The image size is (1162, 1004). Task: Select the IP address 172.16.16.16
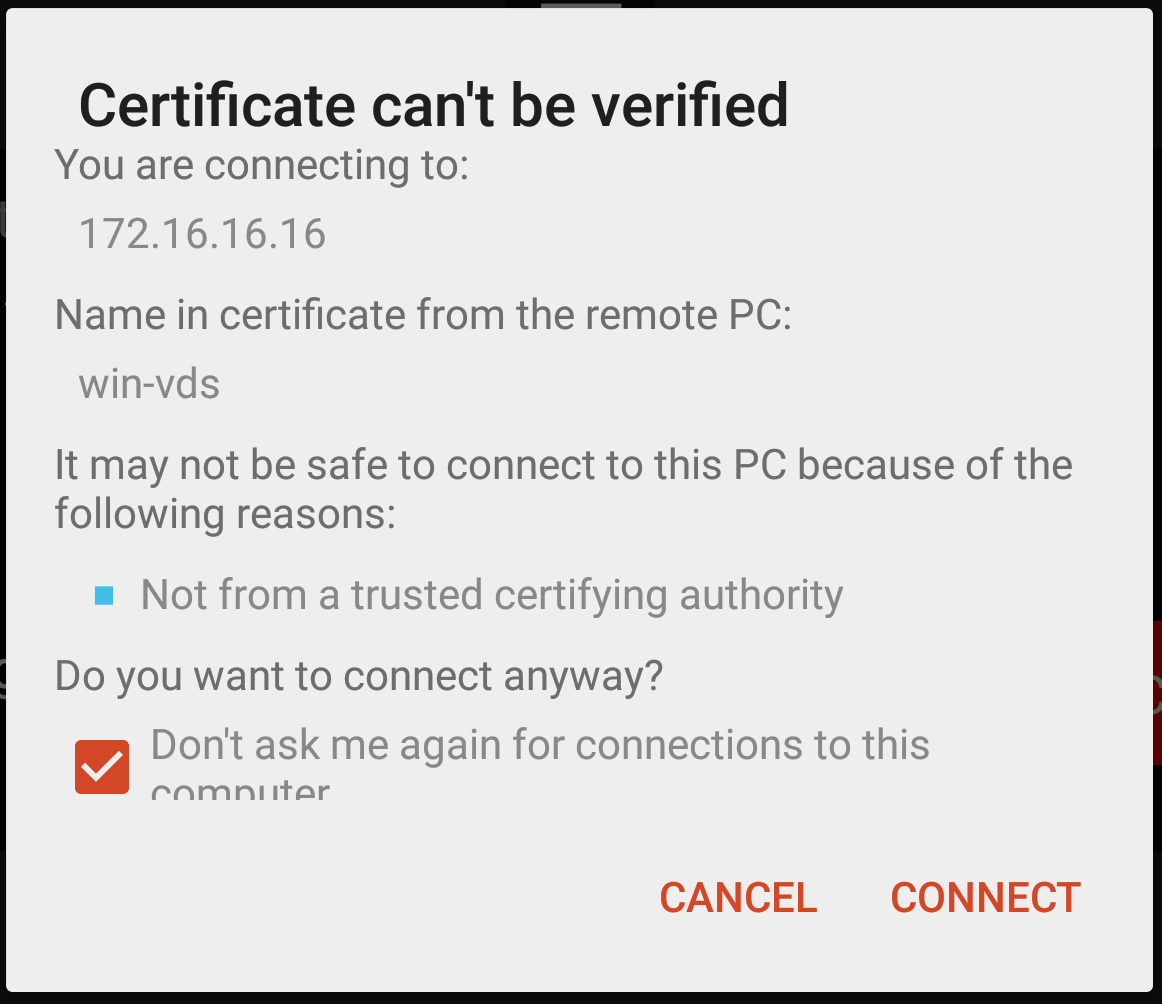click(202, 234)
